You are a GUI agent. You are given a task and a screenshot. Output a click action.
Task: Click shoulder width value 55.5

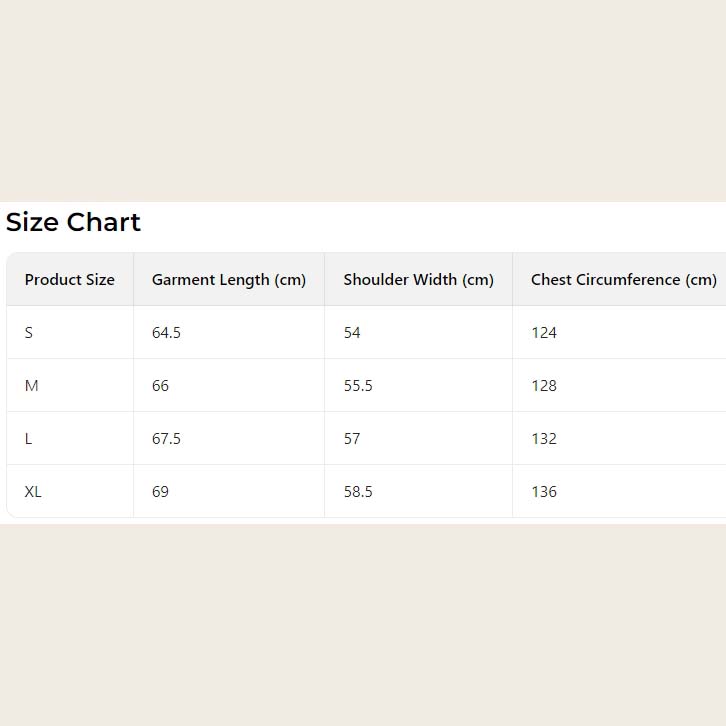[x=358, y=386]
